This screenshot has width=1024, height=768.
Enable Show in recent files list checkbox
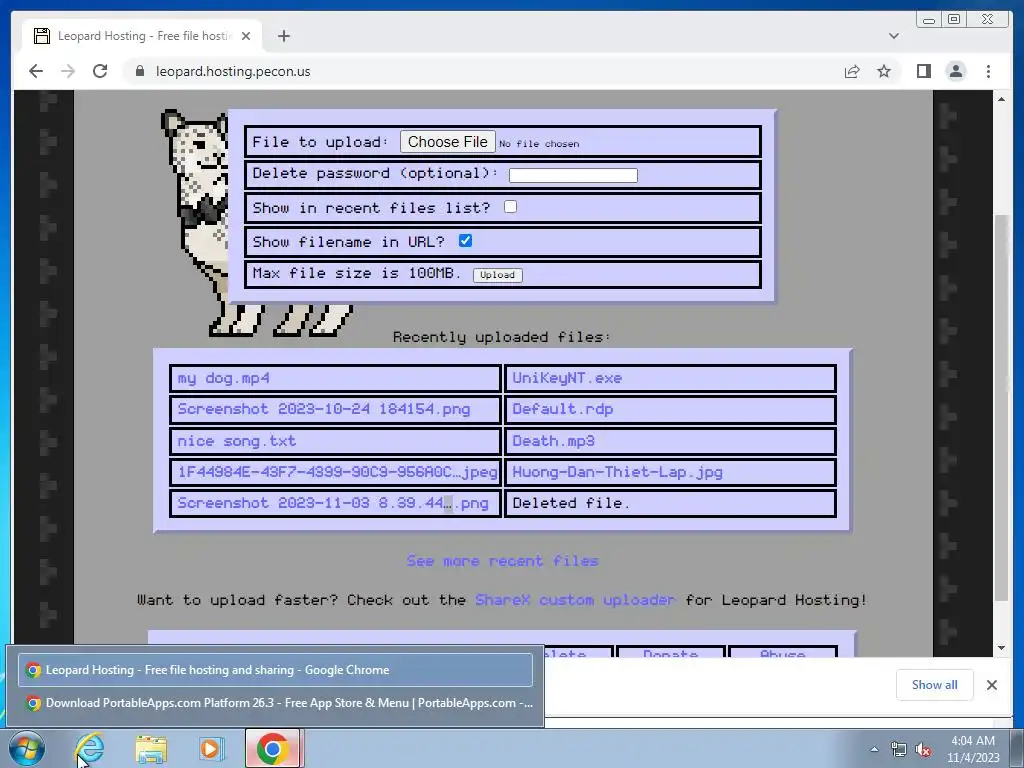[510, 206]
